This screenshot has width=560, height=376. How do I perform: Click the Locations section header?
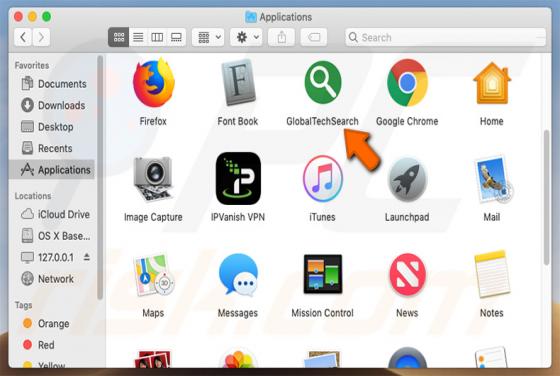pos(33,196)
